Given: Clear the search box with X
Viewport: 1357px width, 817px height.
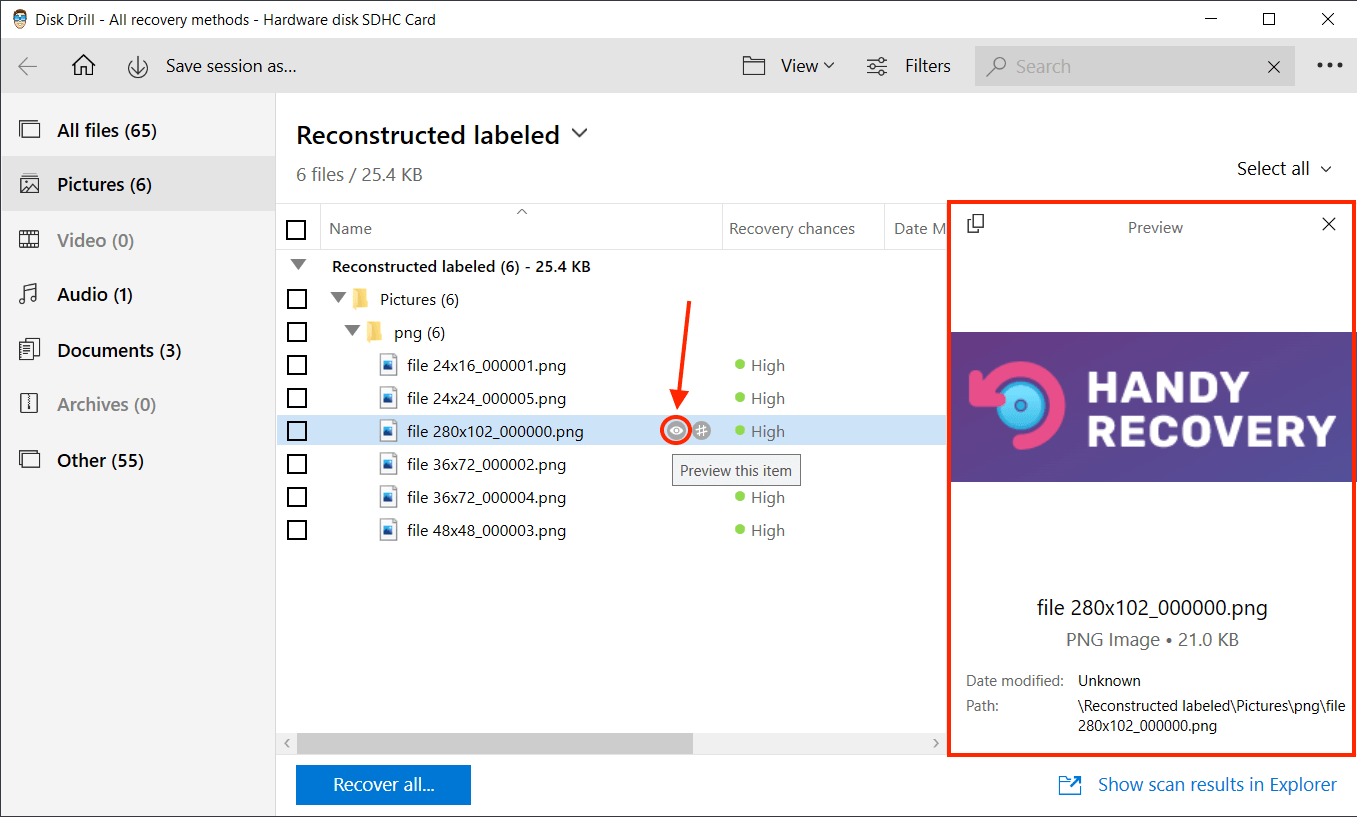Looking at the screenshot, I should pyautogui.click(x=1274, y=67).
